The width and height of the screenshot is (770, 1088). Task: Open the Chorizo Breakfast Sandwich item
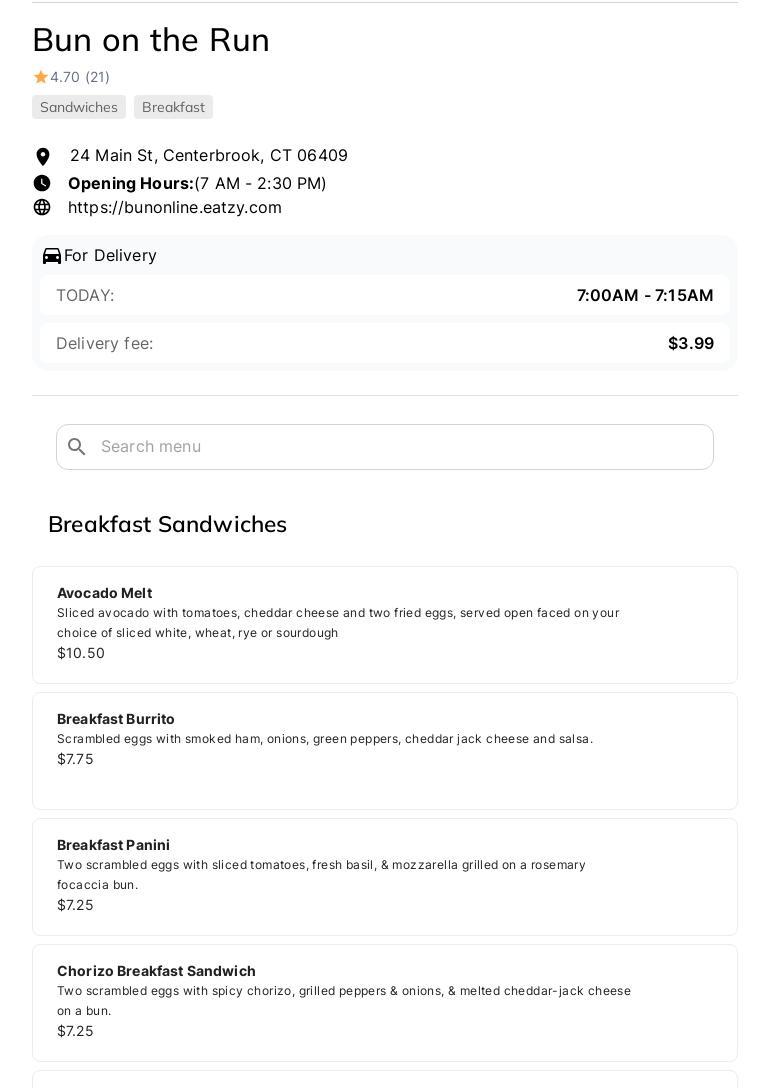coord(385,1002)
